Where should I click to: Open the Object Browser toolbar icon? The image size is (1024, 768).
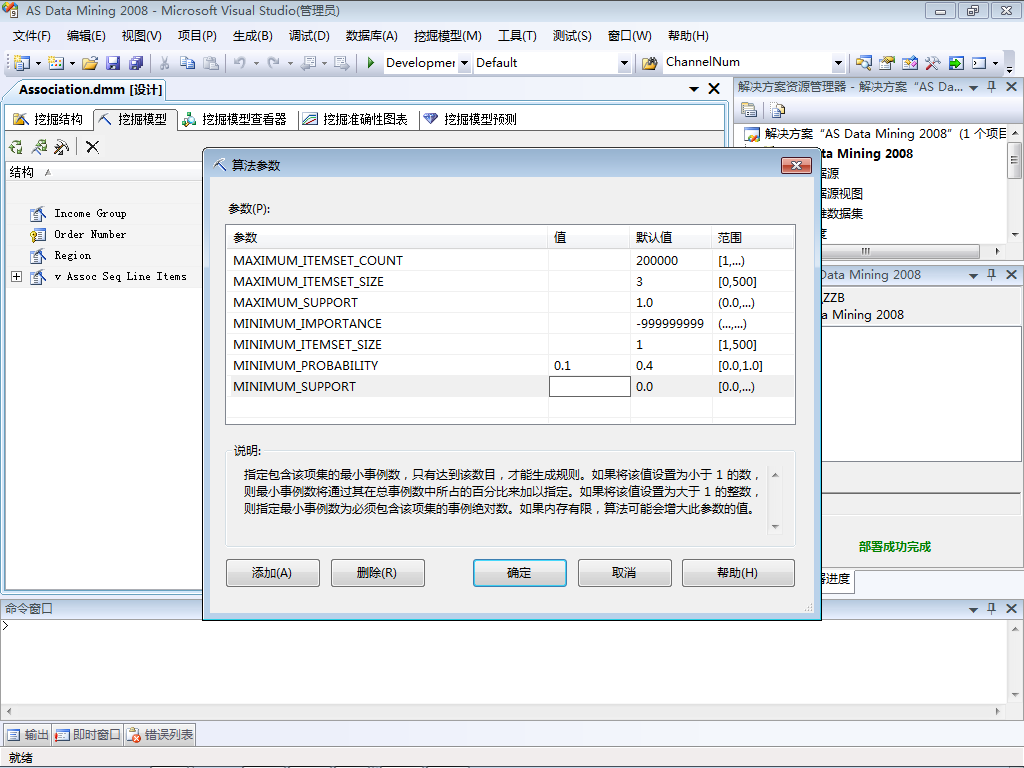point(910,63)
